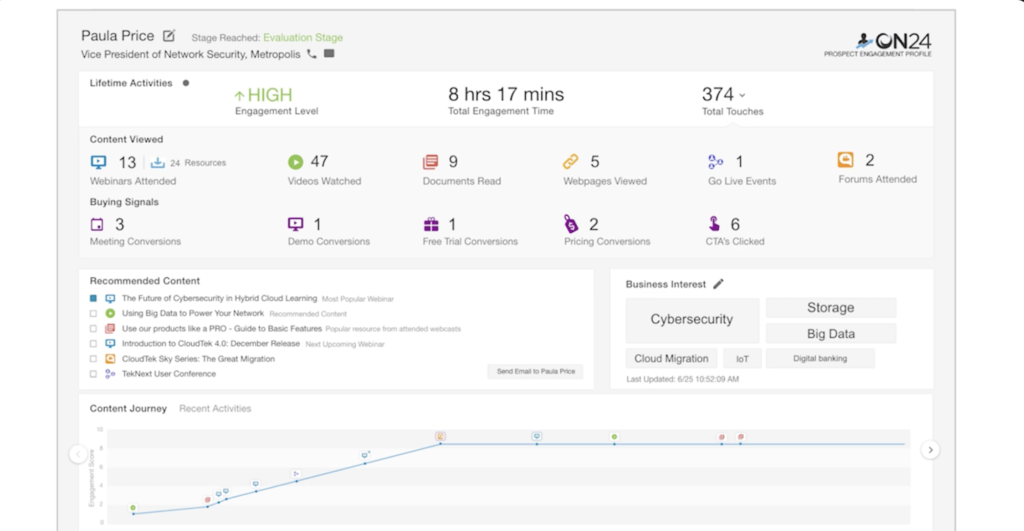Switch to the Recent Activities tab
This screenshot has width=1024, height=531.
pos(215,408)
